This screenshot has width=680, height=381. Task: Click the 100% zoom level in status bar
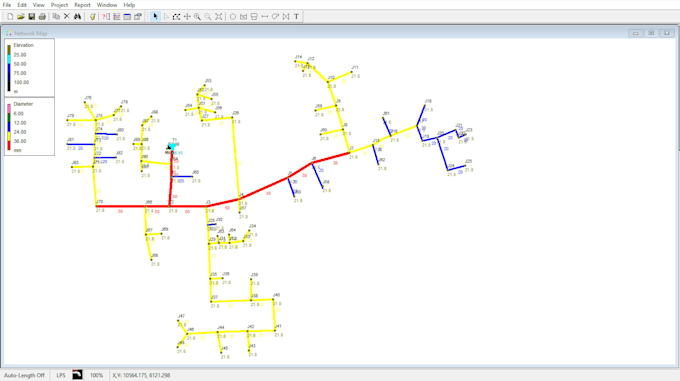coord(96,375)
